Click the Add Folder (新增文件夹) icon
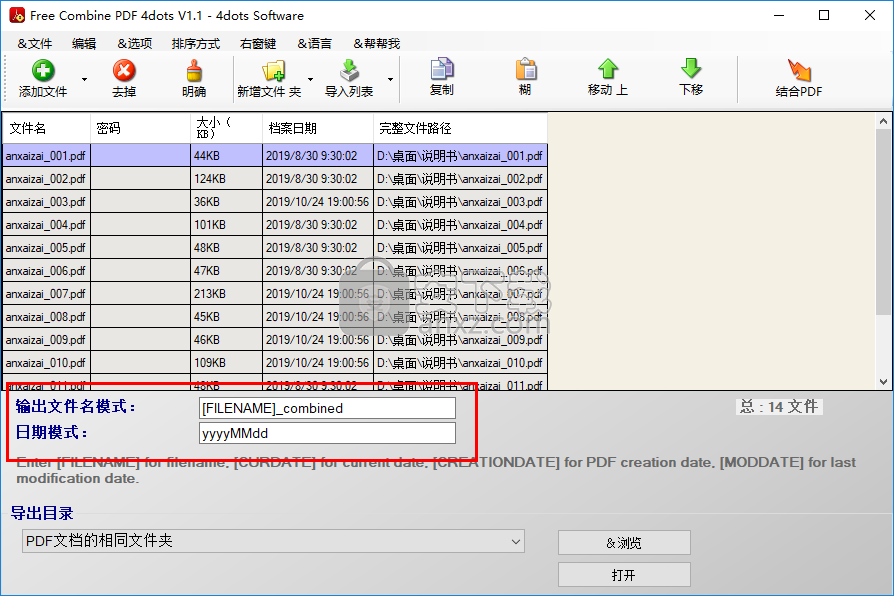This screenshot has width=894, height=596. point(273,71)
